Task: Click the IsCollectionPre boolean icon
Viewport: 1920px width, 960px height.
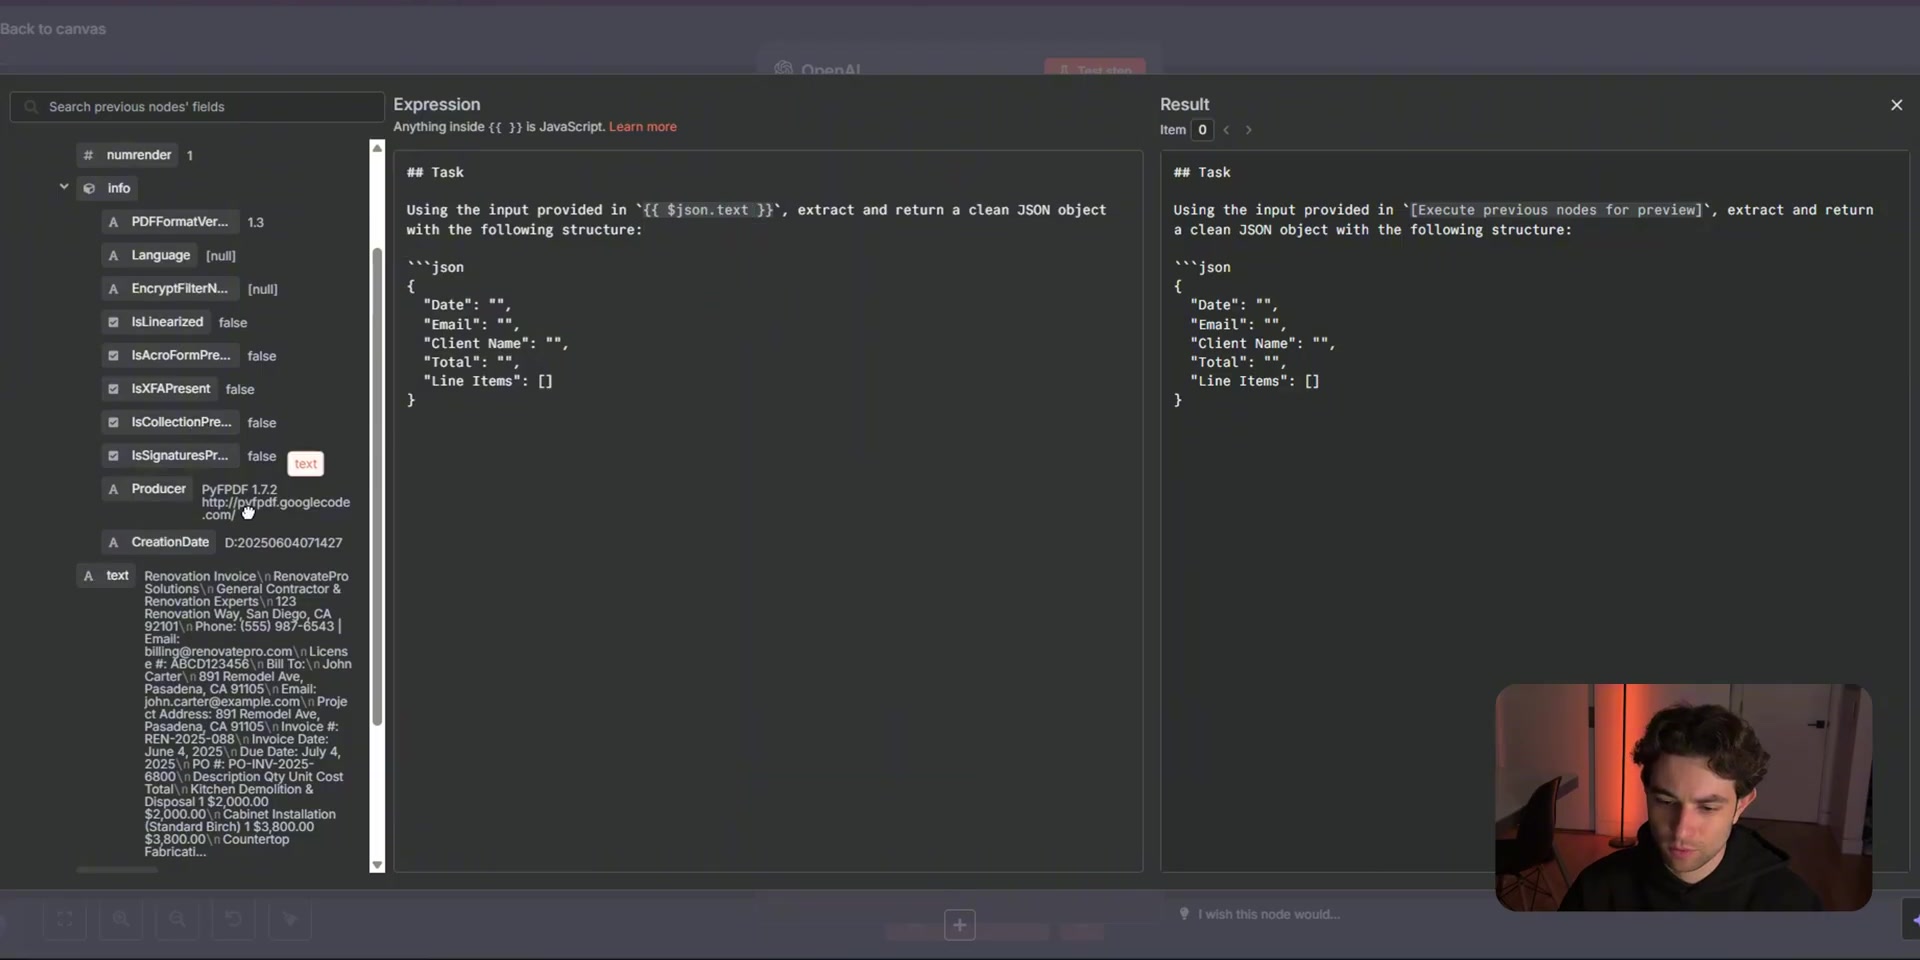Action: 113,422
